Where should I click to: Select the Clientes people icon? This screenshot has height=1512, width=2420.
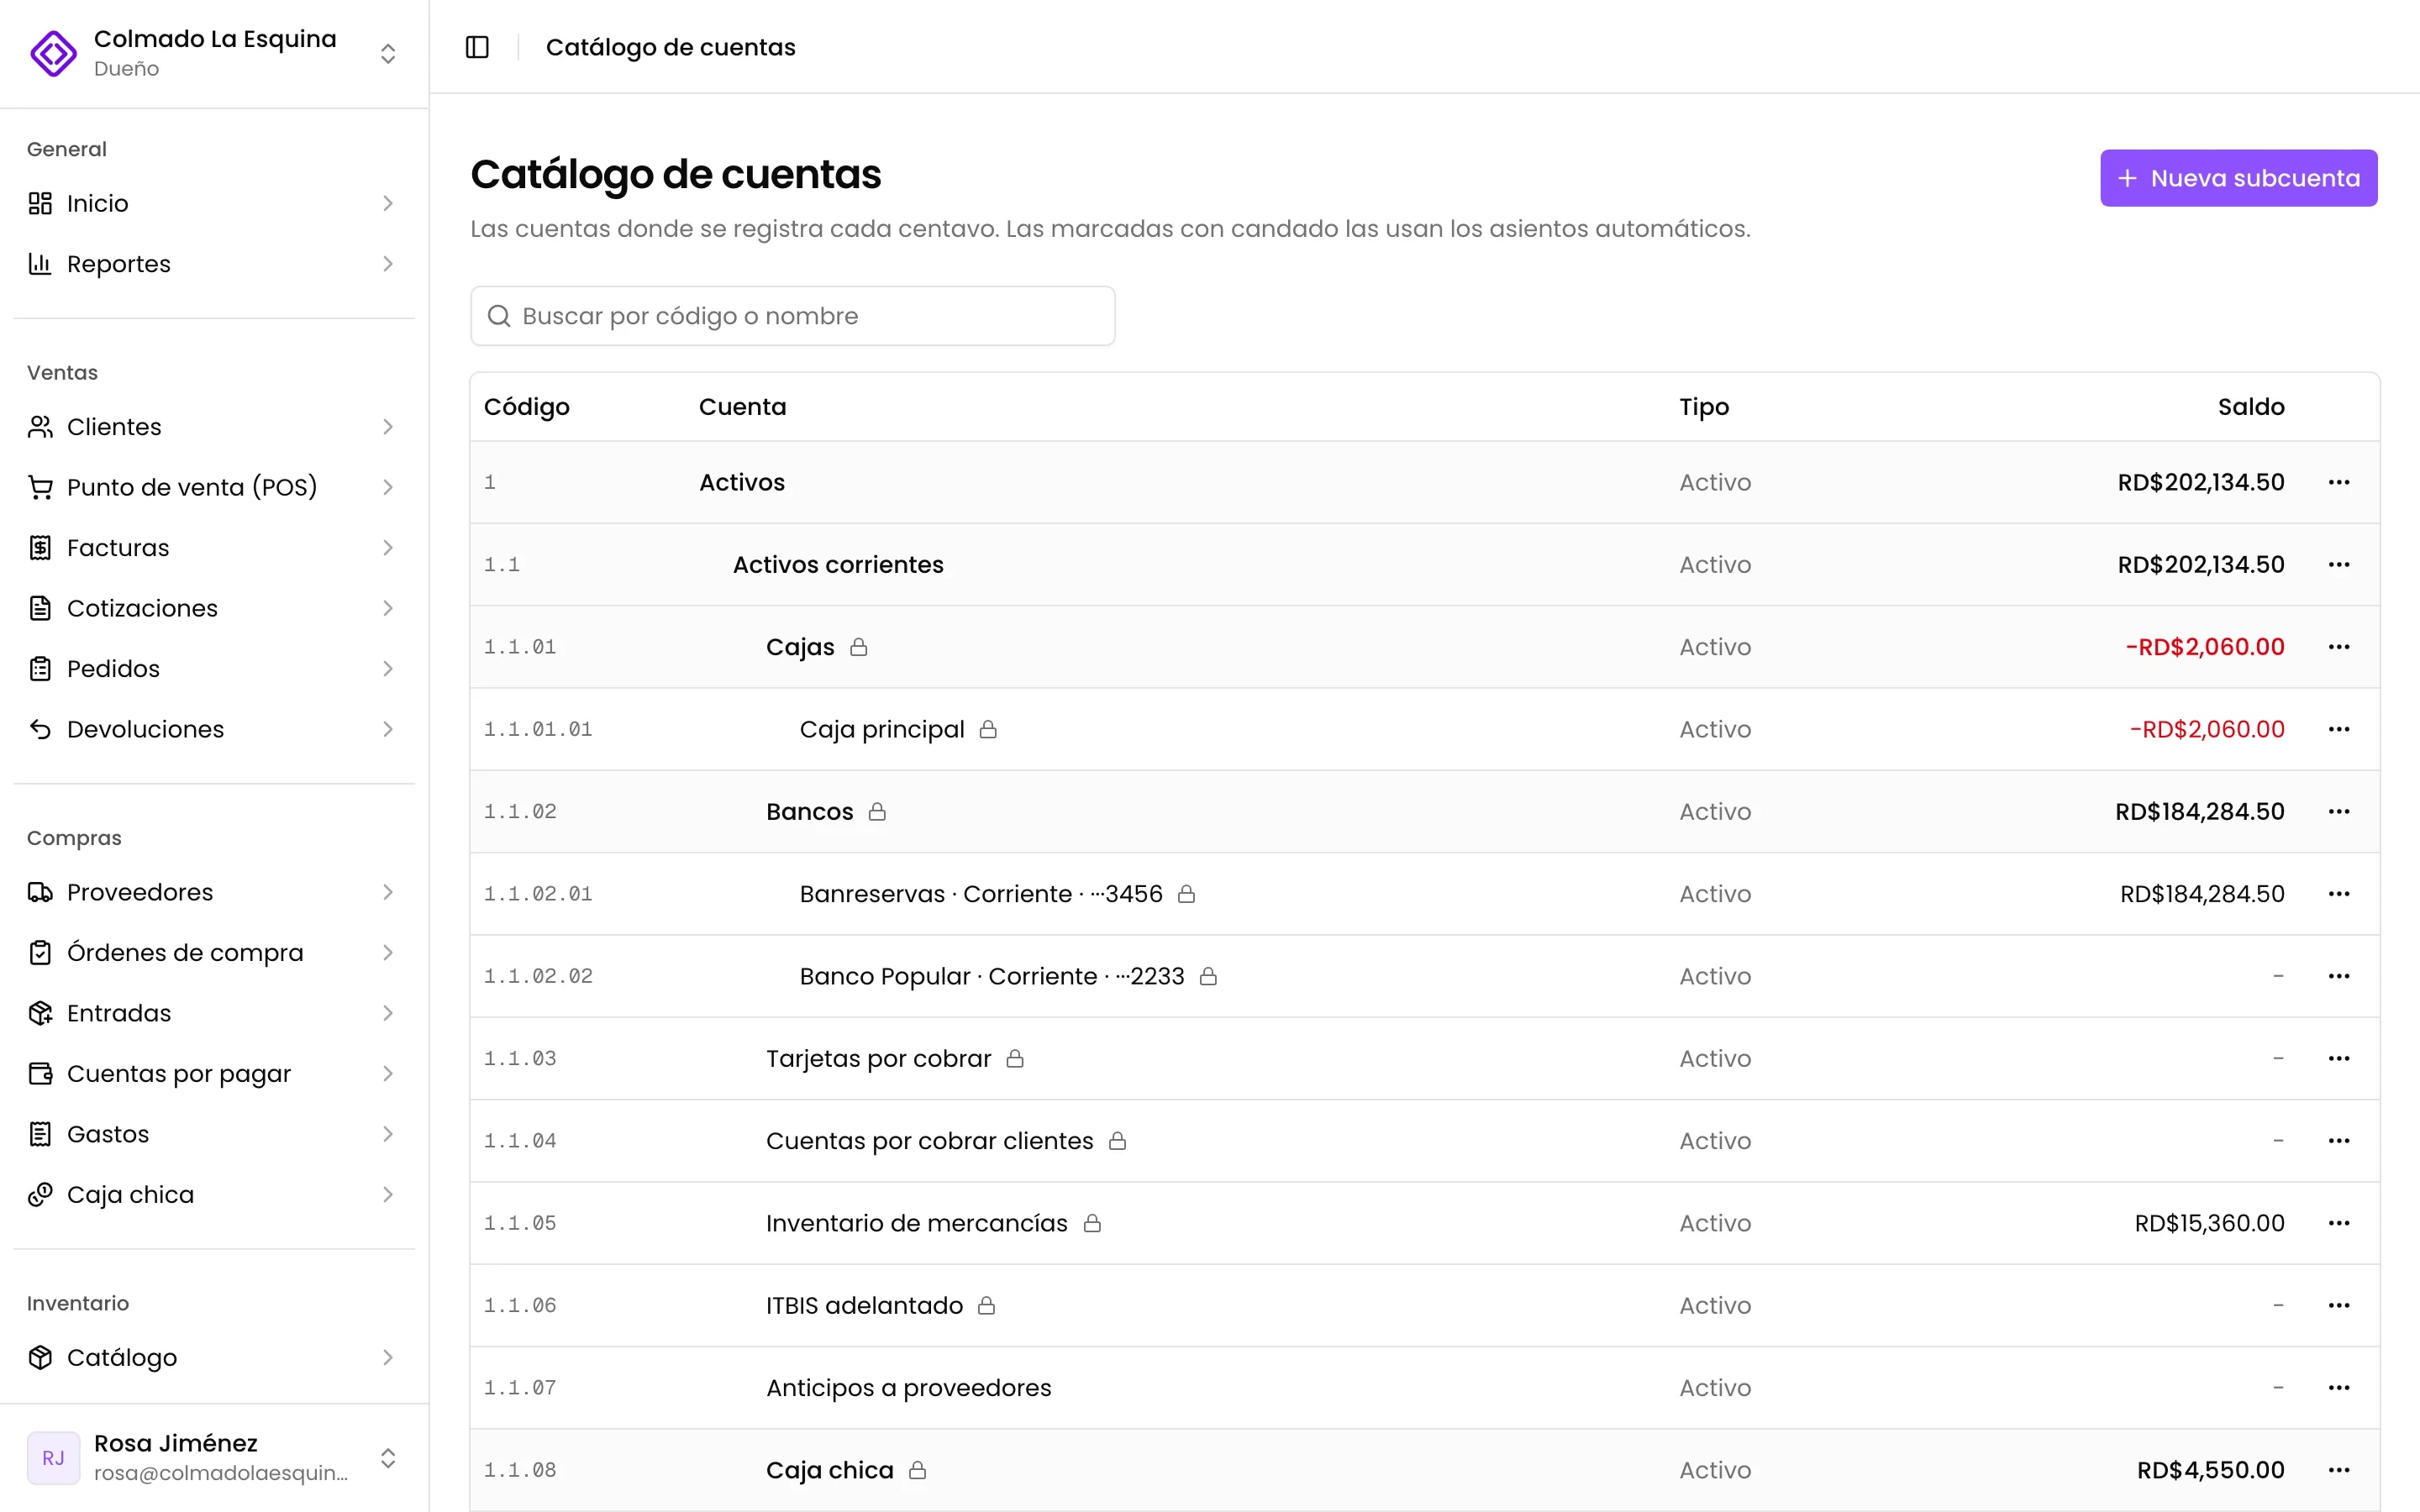coord(40,427)
